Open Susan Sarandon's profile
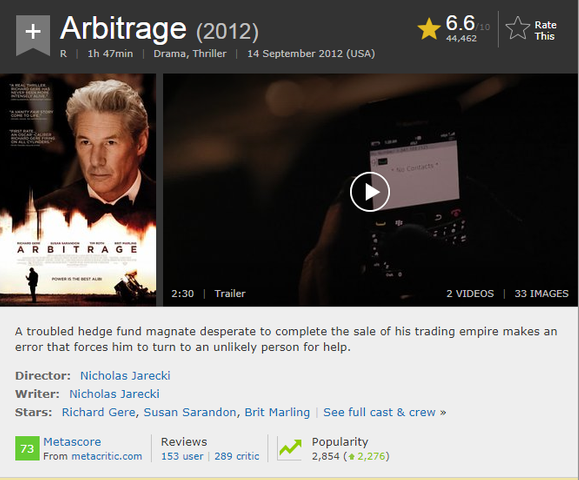 click(x=190, y=412)
